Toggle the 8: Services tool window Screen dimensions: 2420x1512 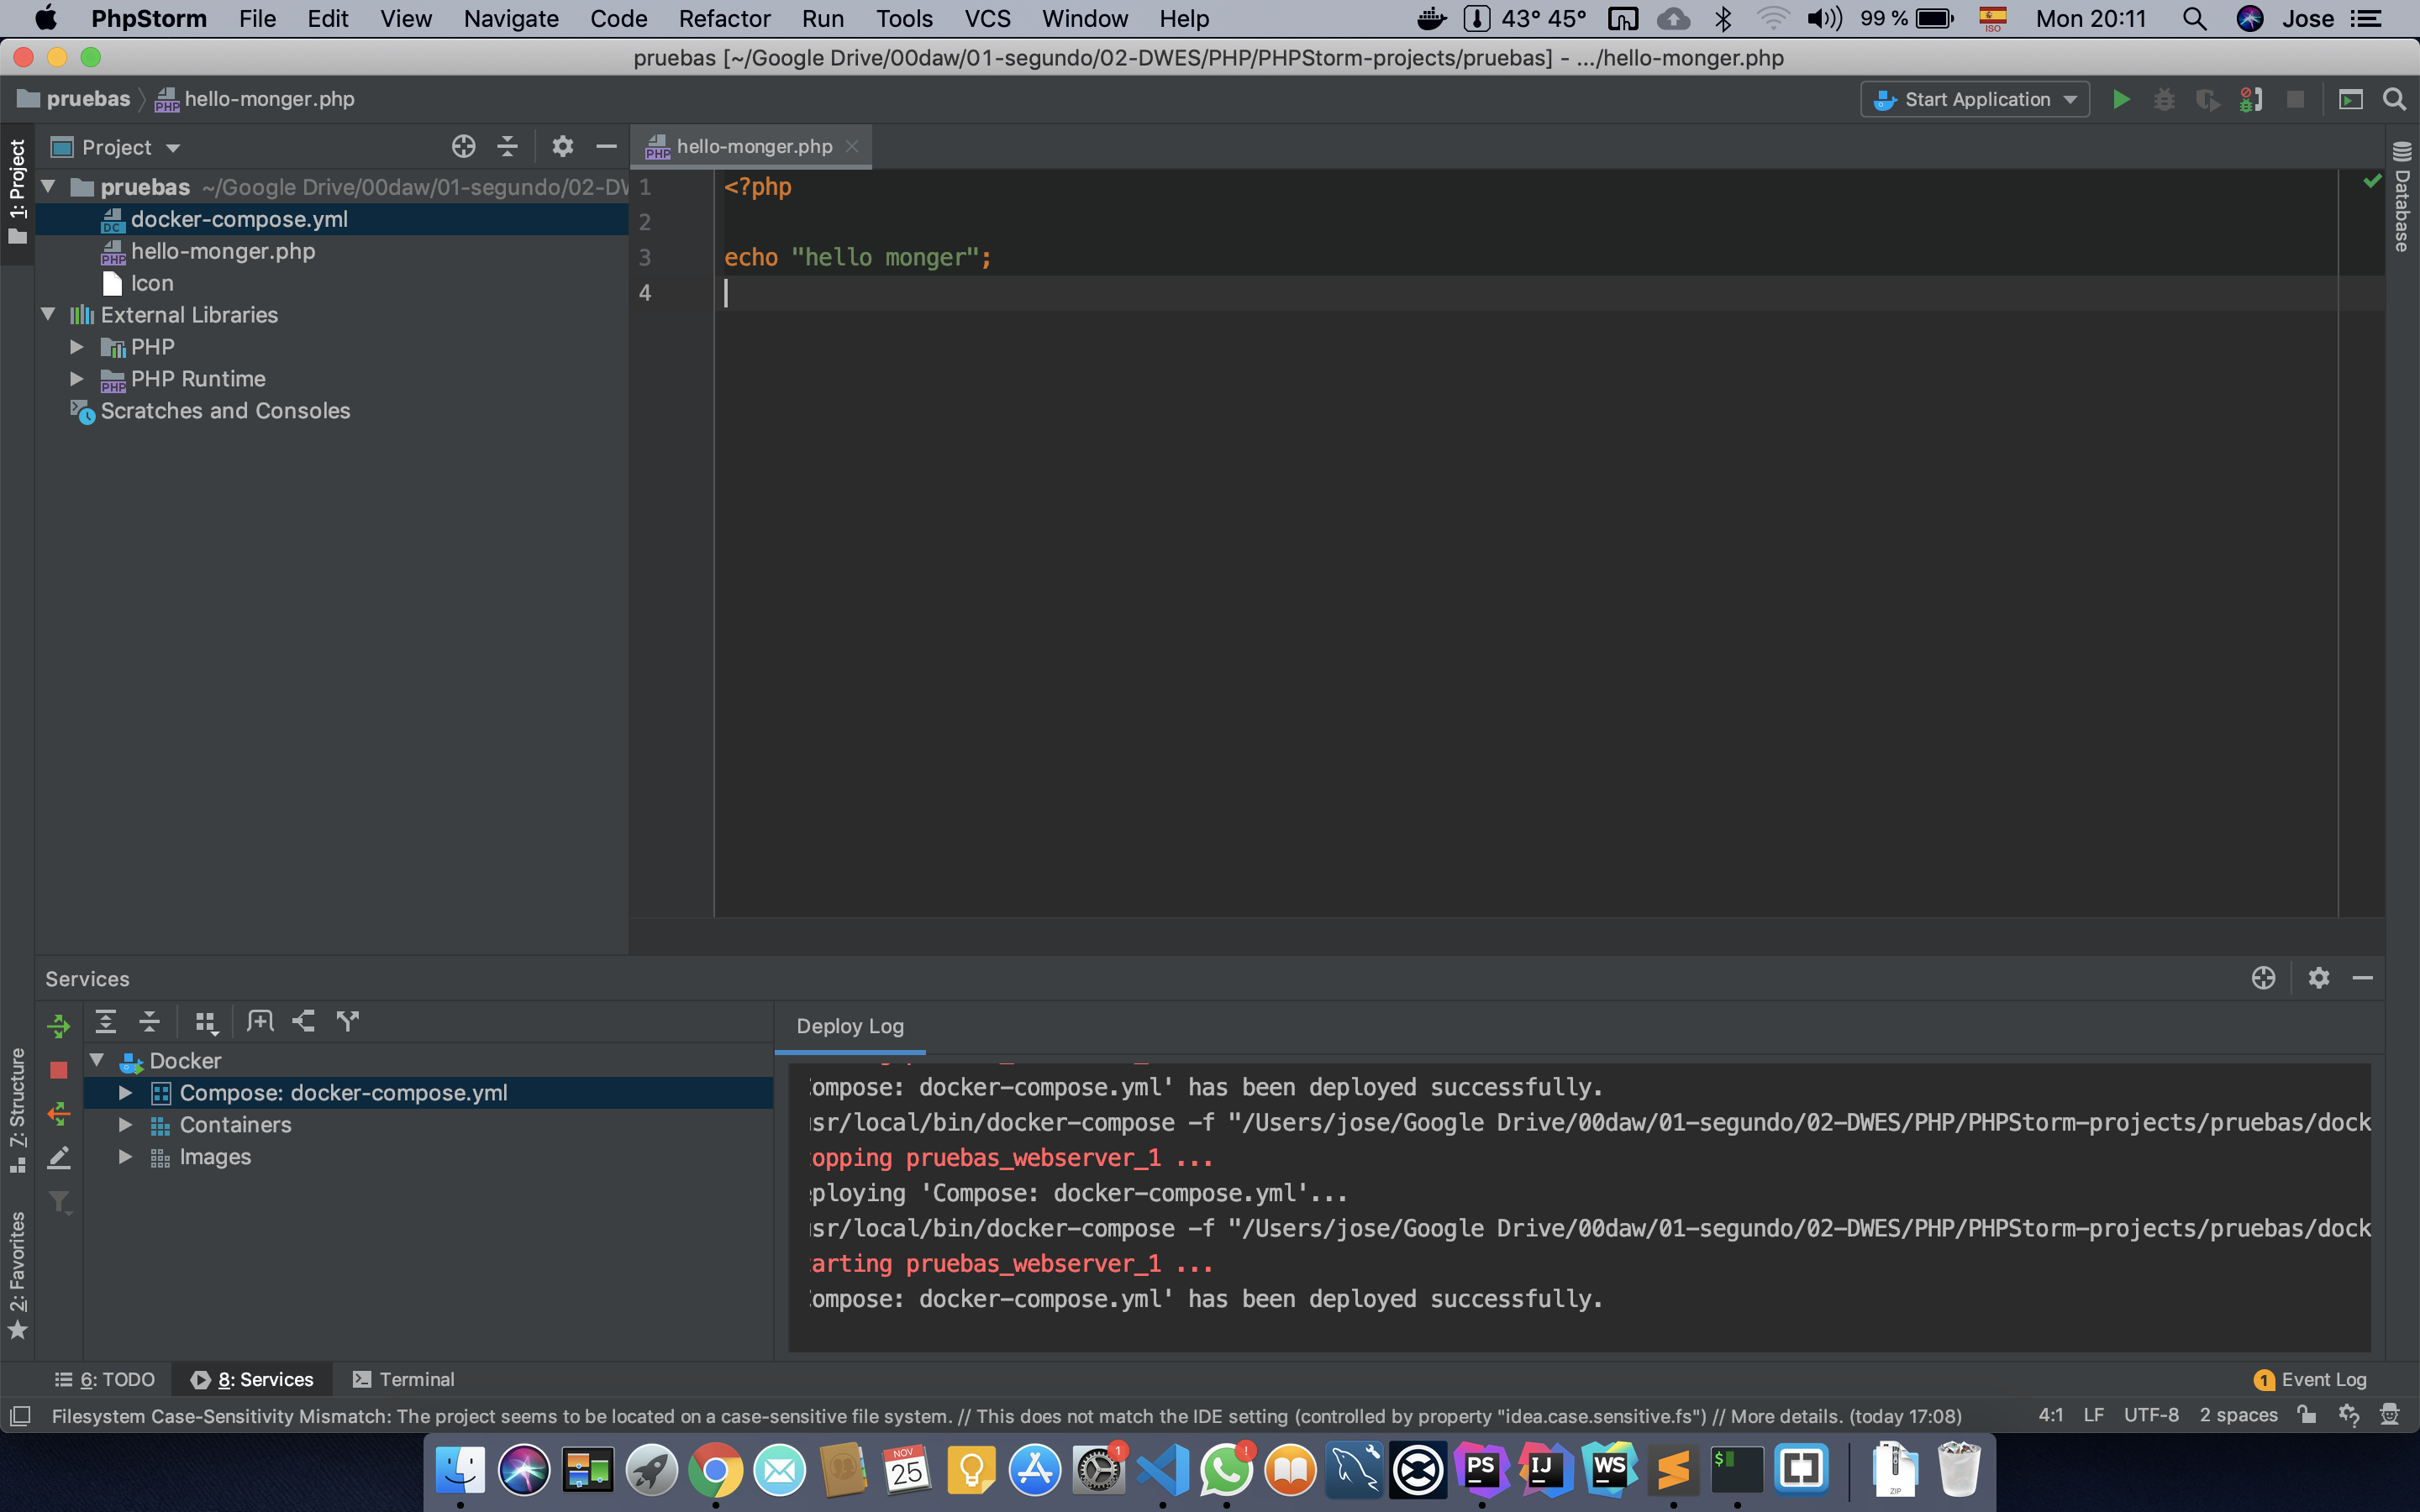[252, 1379]
